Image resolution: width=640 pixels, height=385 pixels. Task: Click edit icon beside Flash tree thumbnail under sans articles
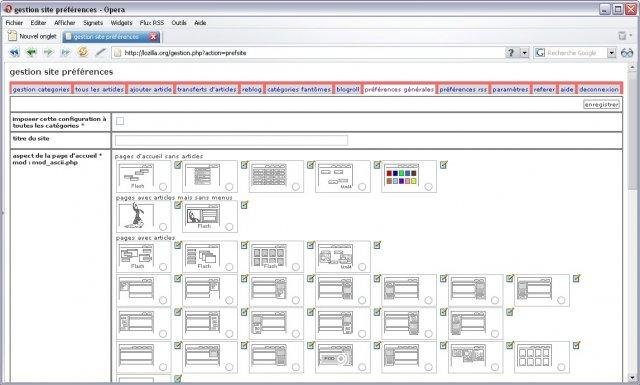click(x=178, y=165)
